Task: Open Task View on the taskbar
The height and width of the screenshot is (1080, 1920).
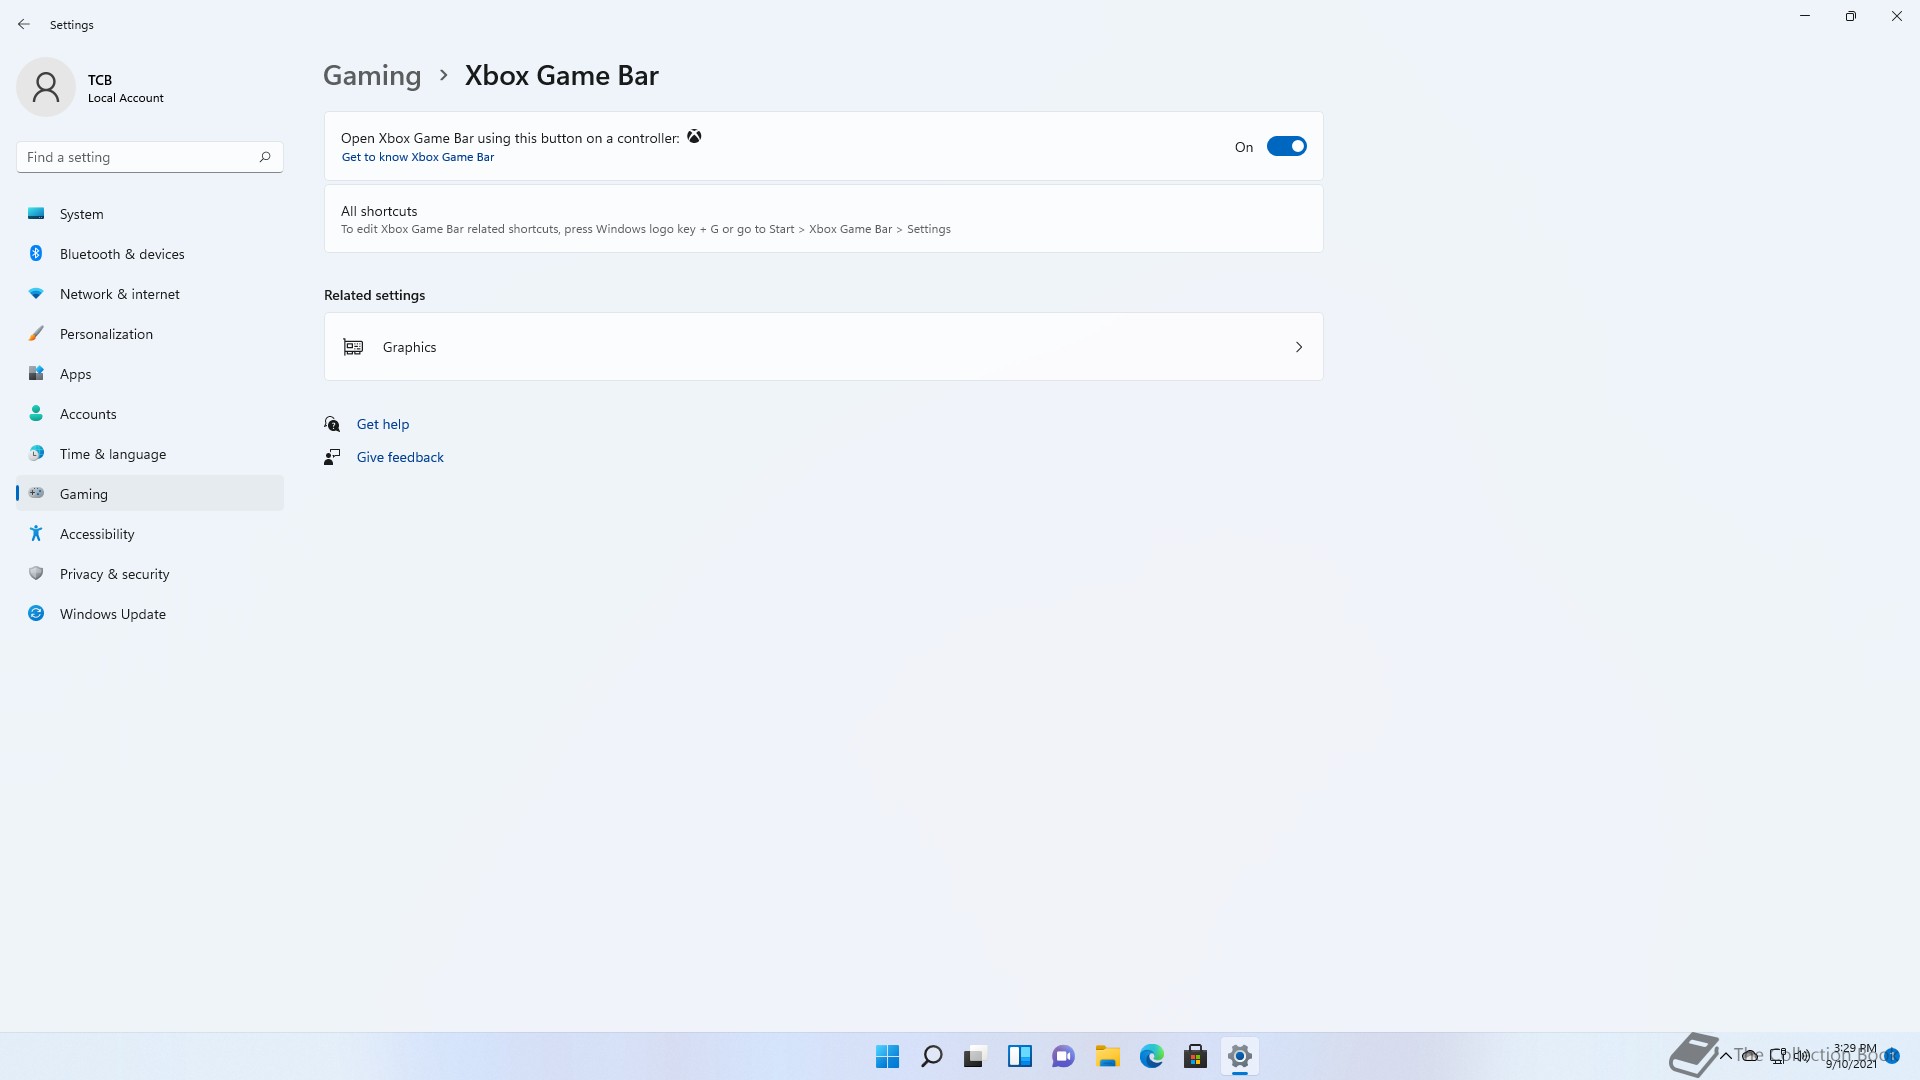Action: [x=975, y=1056]
